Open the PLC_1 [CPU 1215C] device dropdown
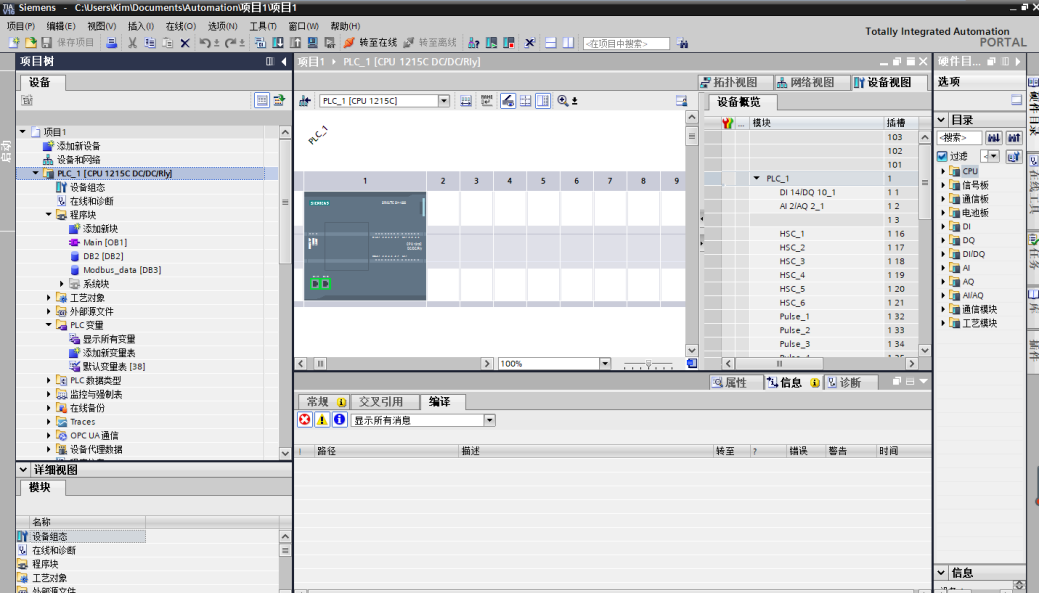The width and height of the screenshot is (1039, 593). 444,101
